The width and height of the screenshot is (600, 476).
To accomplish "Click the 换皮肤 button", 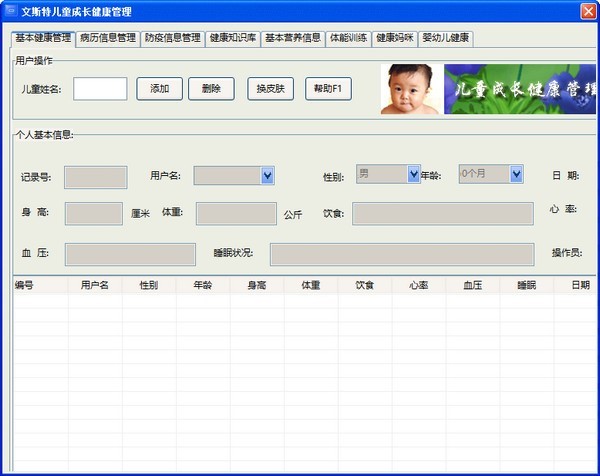I will click(270, 89).
